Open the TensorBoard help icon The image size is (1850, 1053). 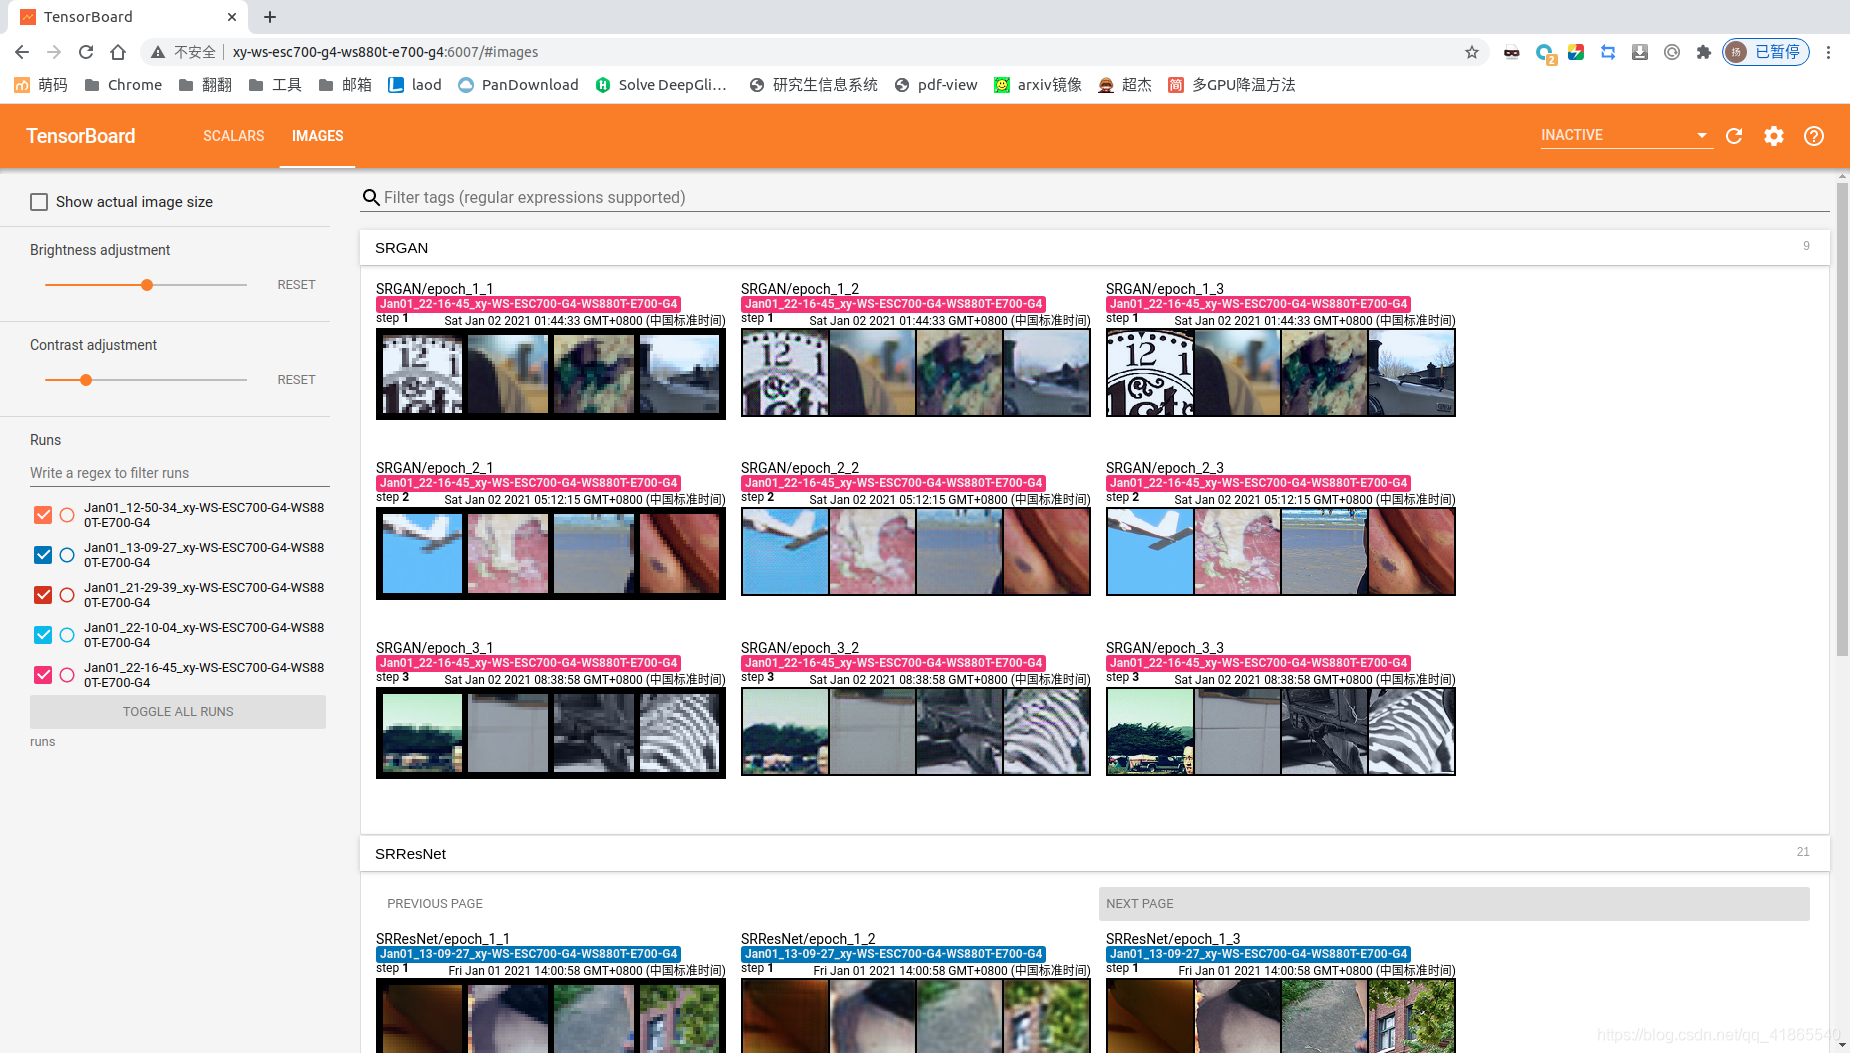point(1813,136)
